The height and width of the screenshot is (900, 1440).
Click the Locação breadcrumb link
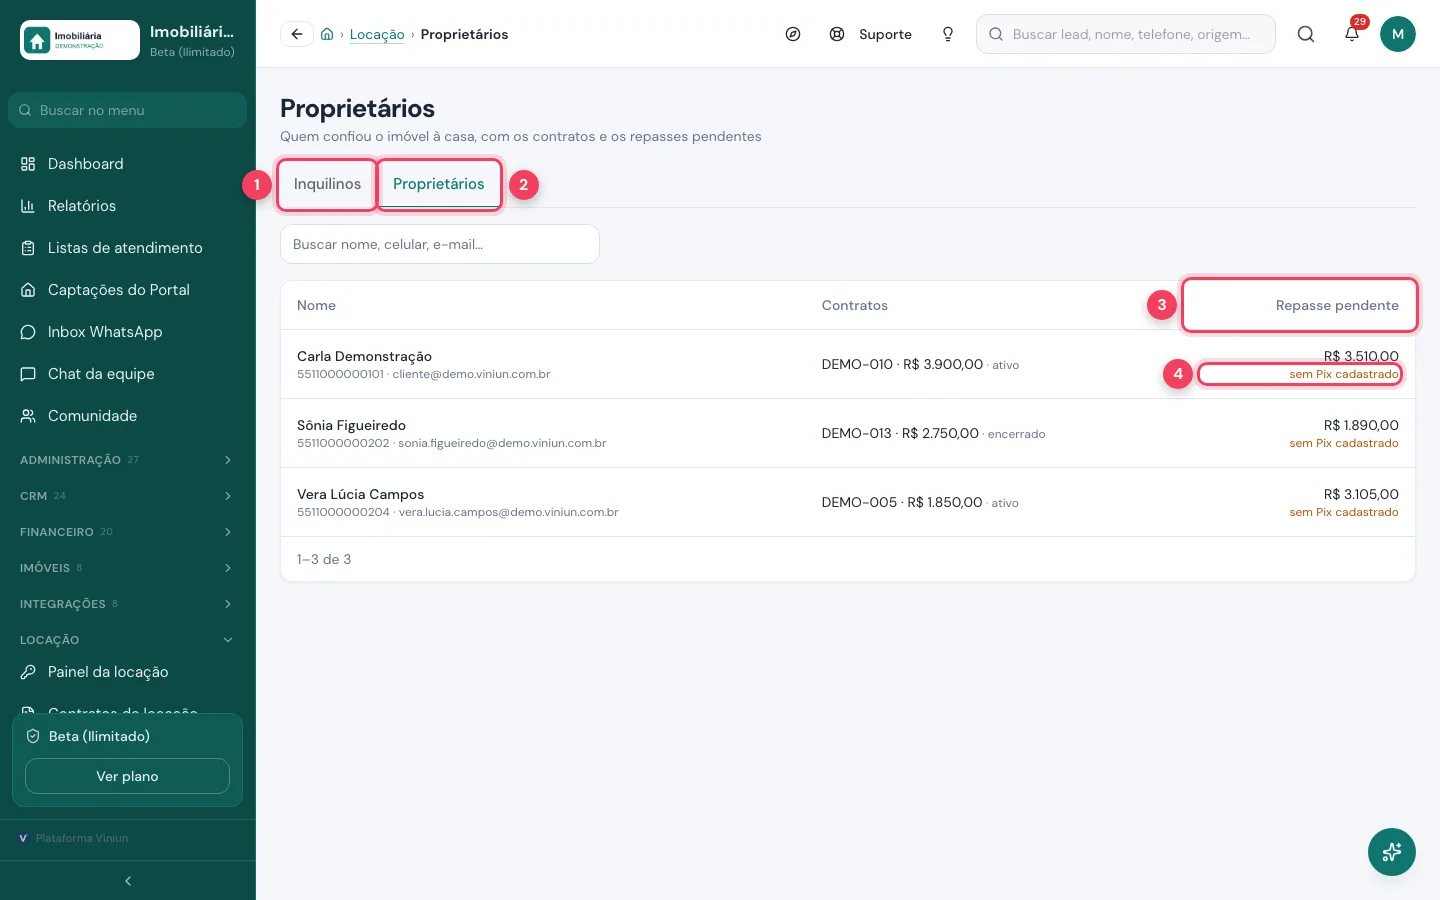click(377, 34)
